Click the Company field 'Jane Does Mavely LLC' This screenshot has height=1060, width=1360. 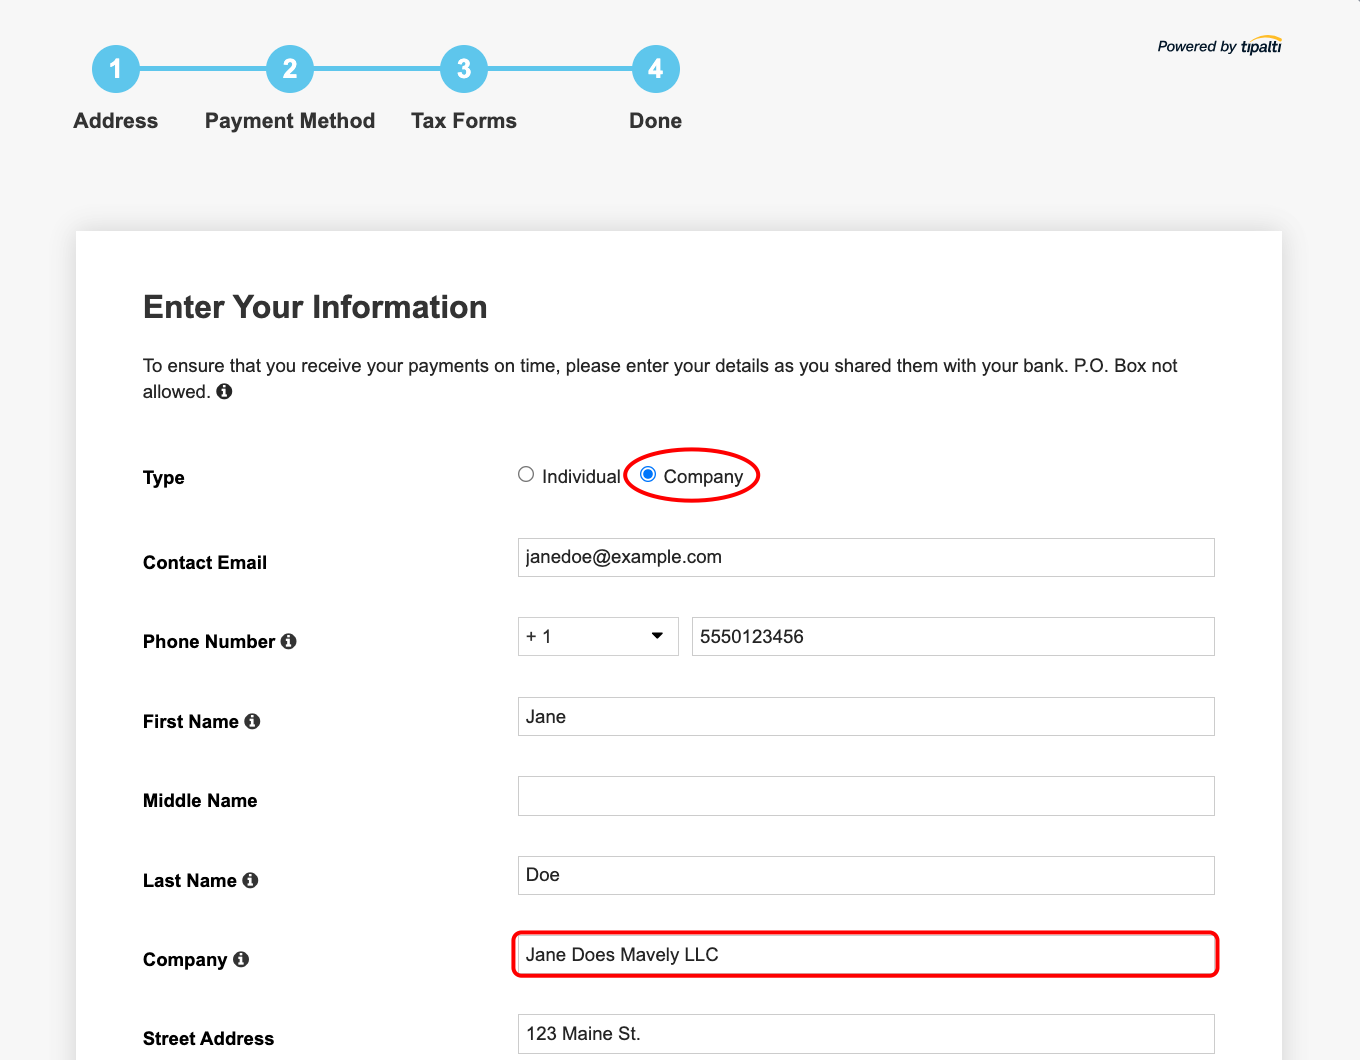coord(866,954)
